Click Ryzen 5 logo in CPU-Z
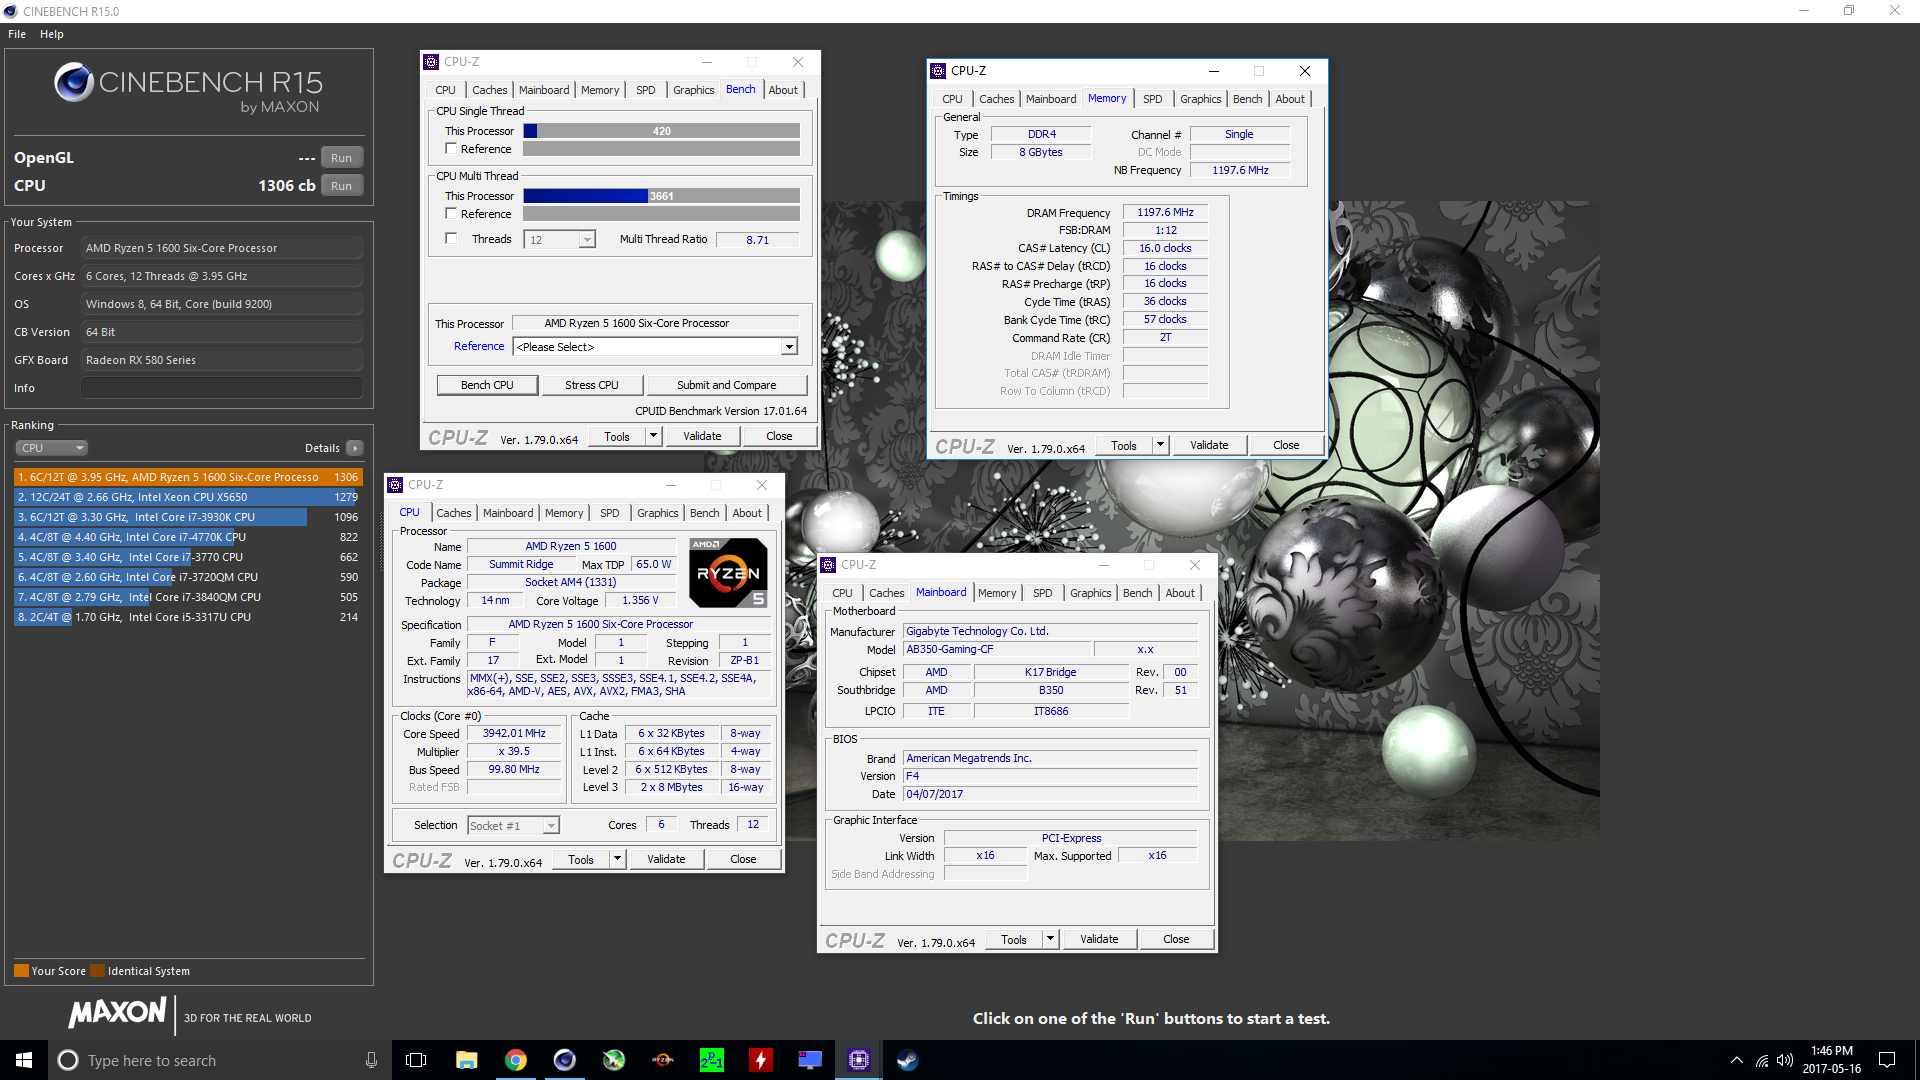This screenshot has width=1920, height=1080. pyautogui.click(x=729, y=573)
